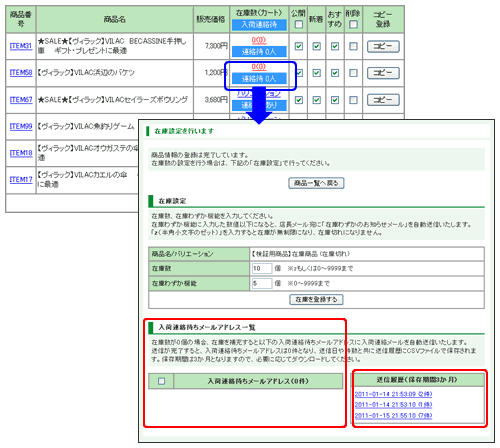Uncheck 新着 checkbox for ITEM67

(x=317, y=100)
